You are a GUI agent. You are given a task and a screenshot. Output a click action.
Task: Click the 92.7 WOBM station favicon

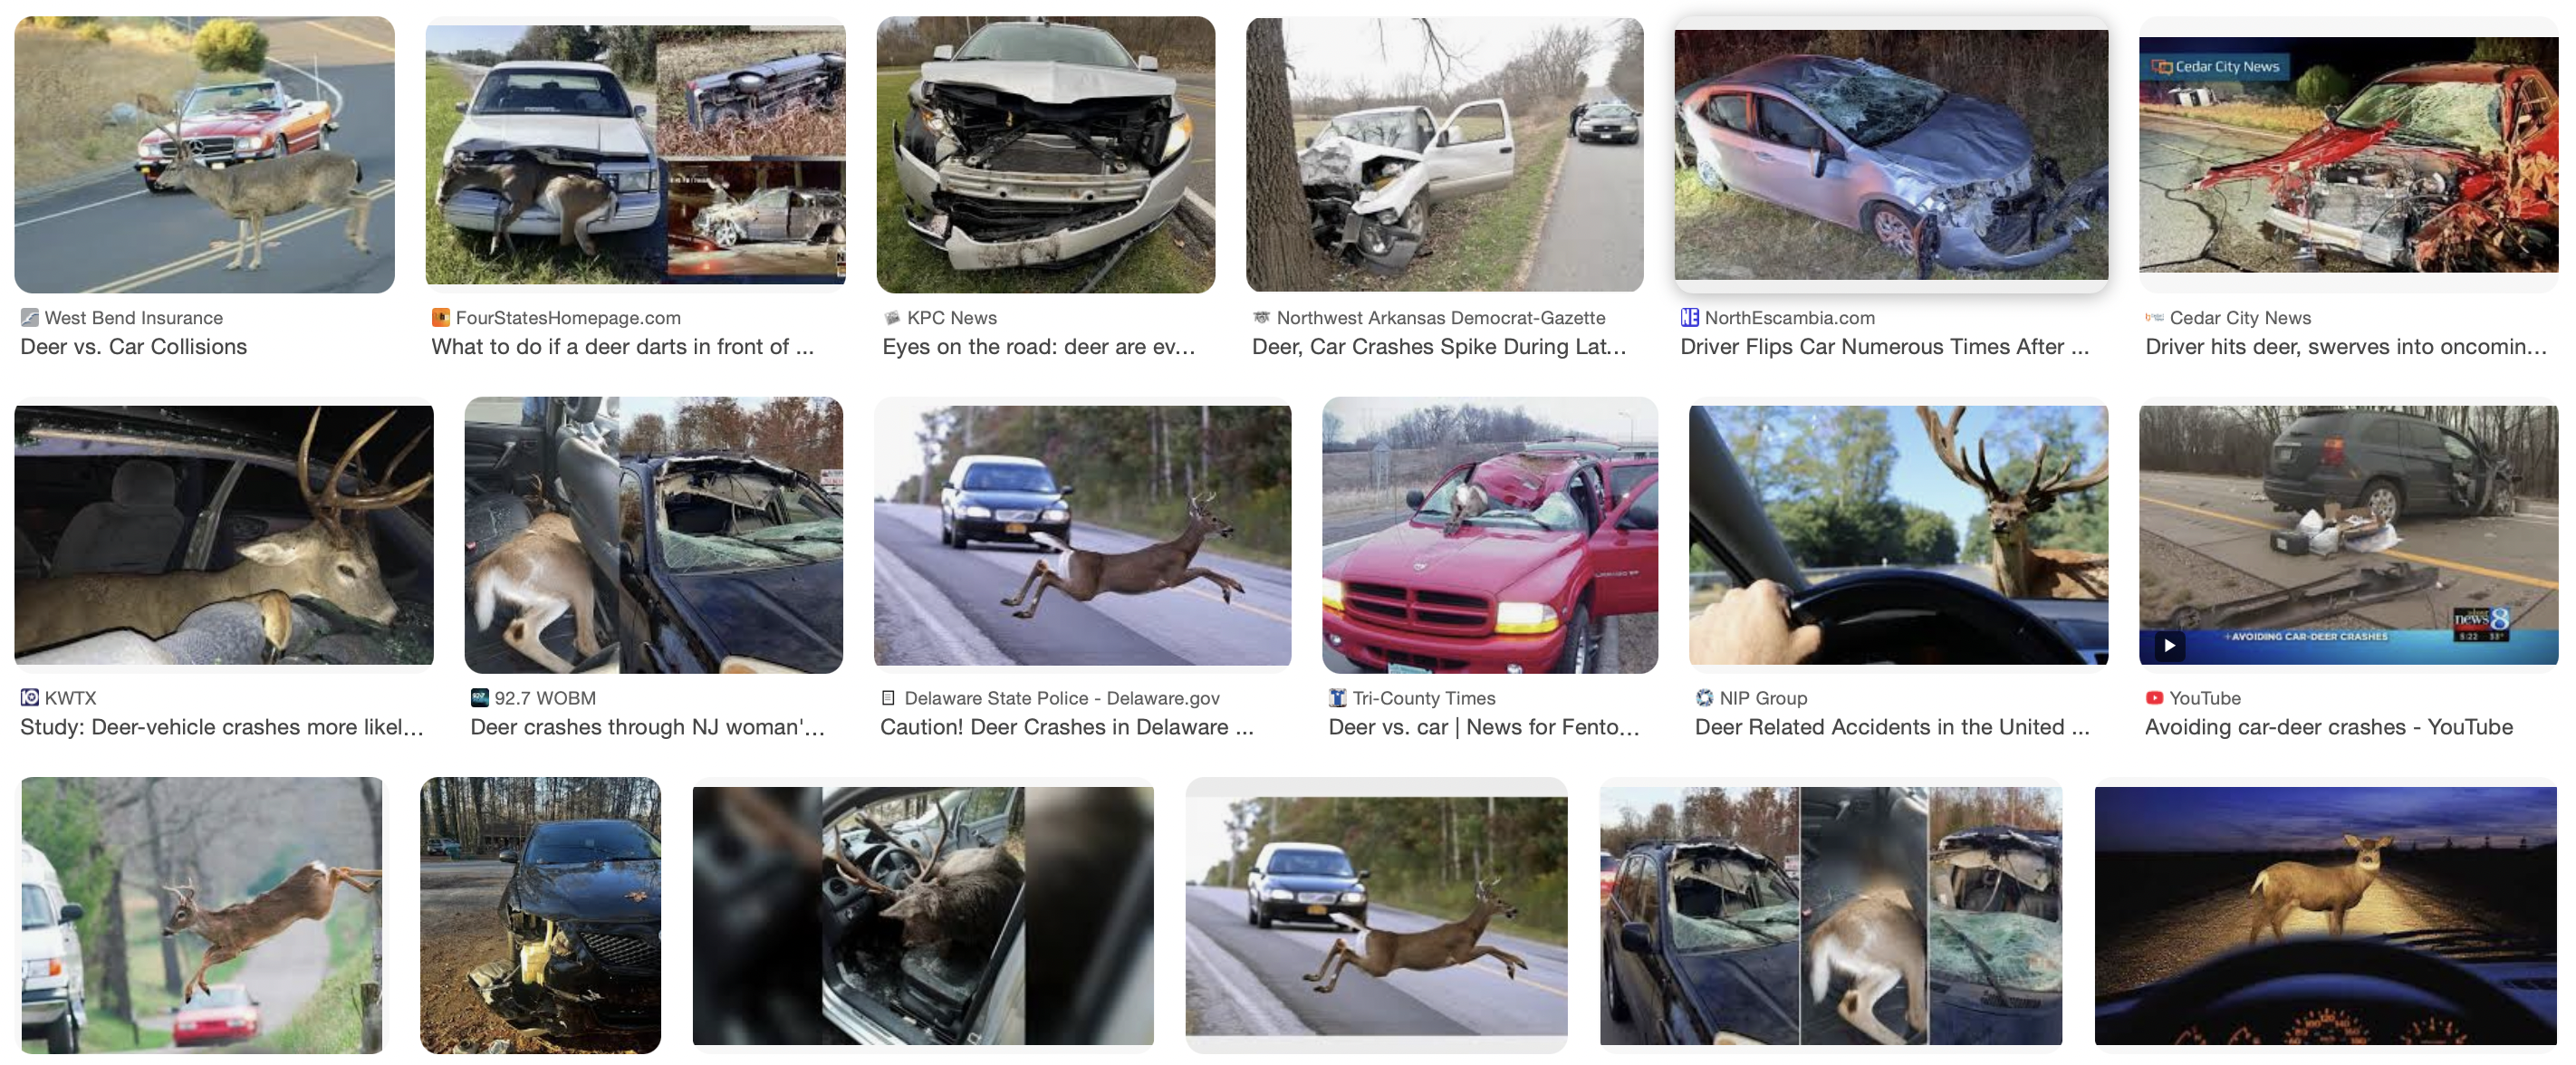tap(480, 698)
